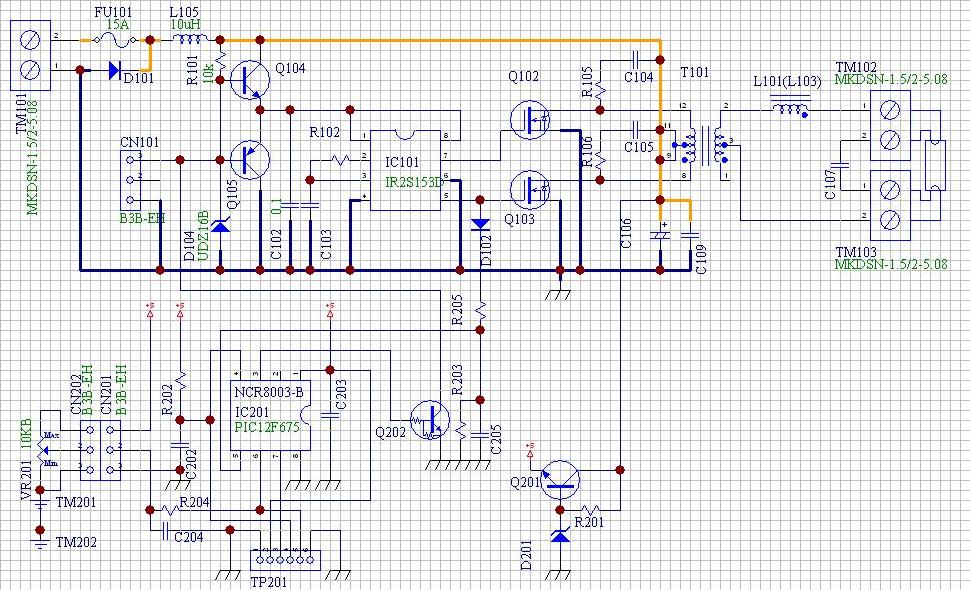Click the UDZ16B part name
The width and height of the screenshot is (970, 590).
(203, 236)
